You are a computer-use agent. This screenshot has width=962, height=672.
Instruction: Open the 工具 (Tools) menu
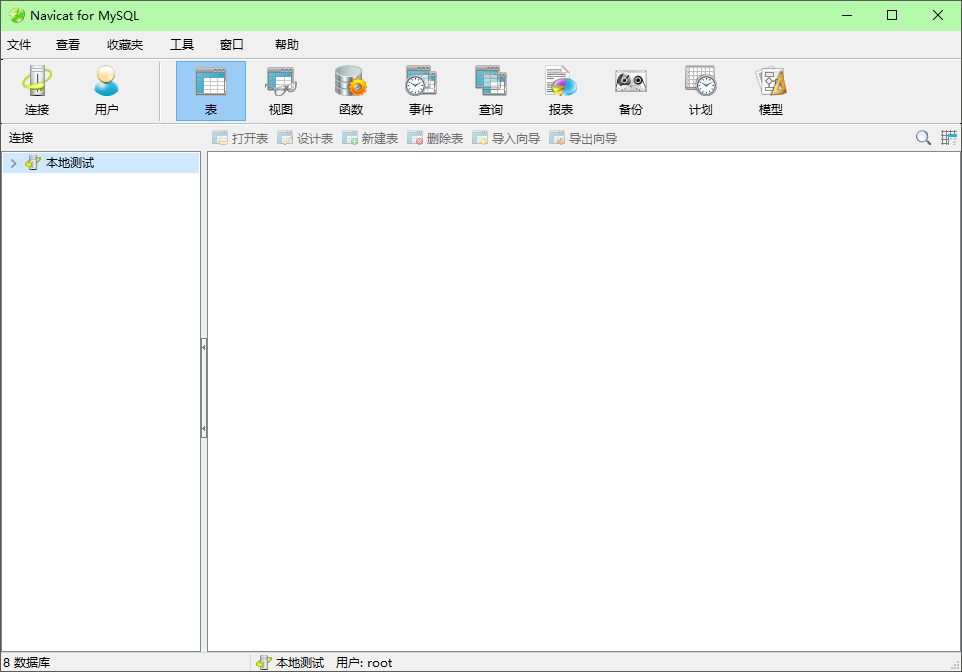tap(182, 45)
